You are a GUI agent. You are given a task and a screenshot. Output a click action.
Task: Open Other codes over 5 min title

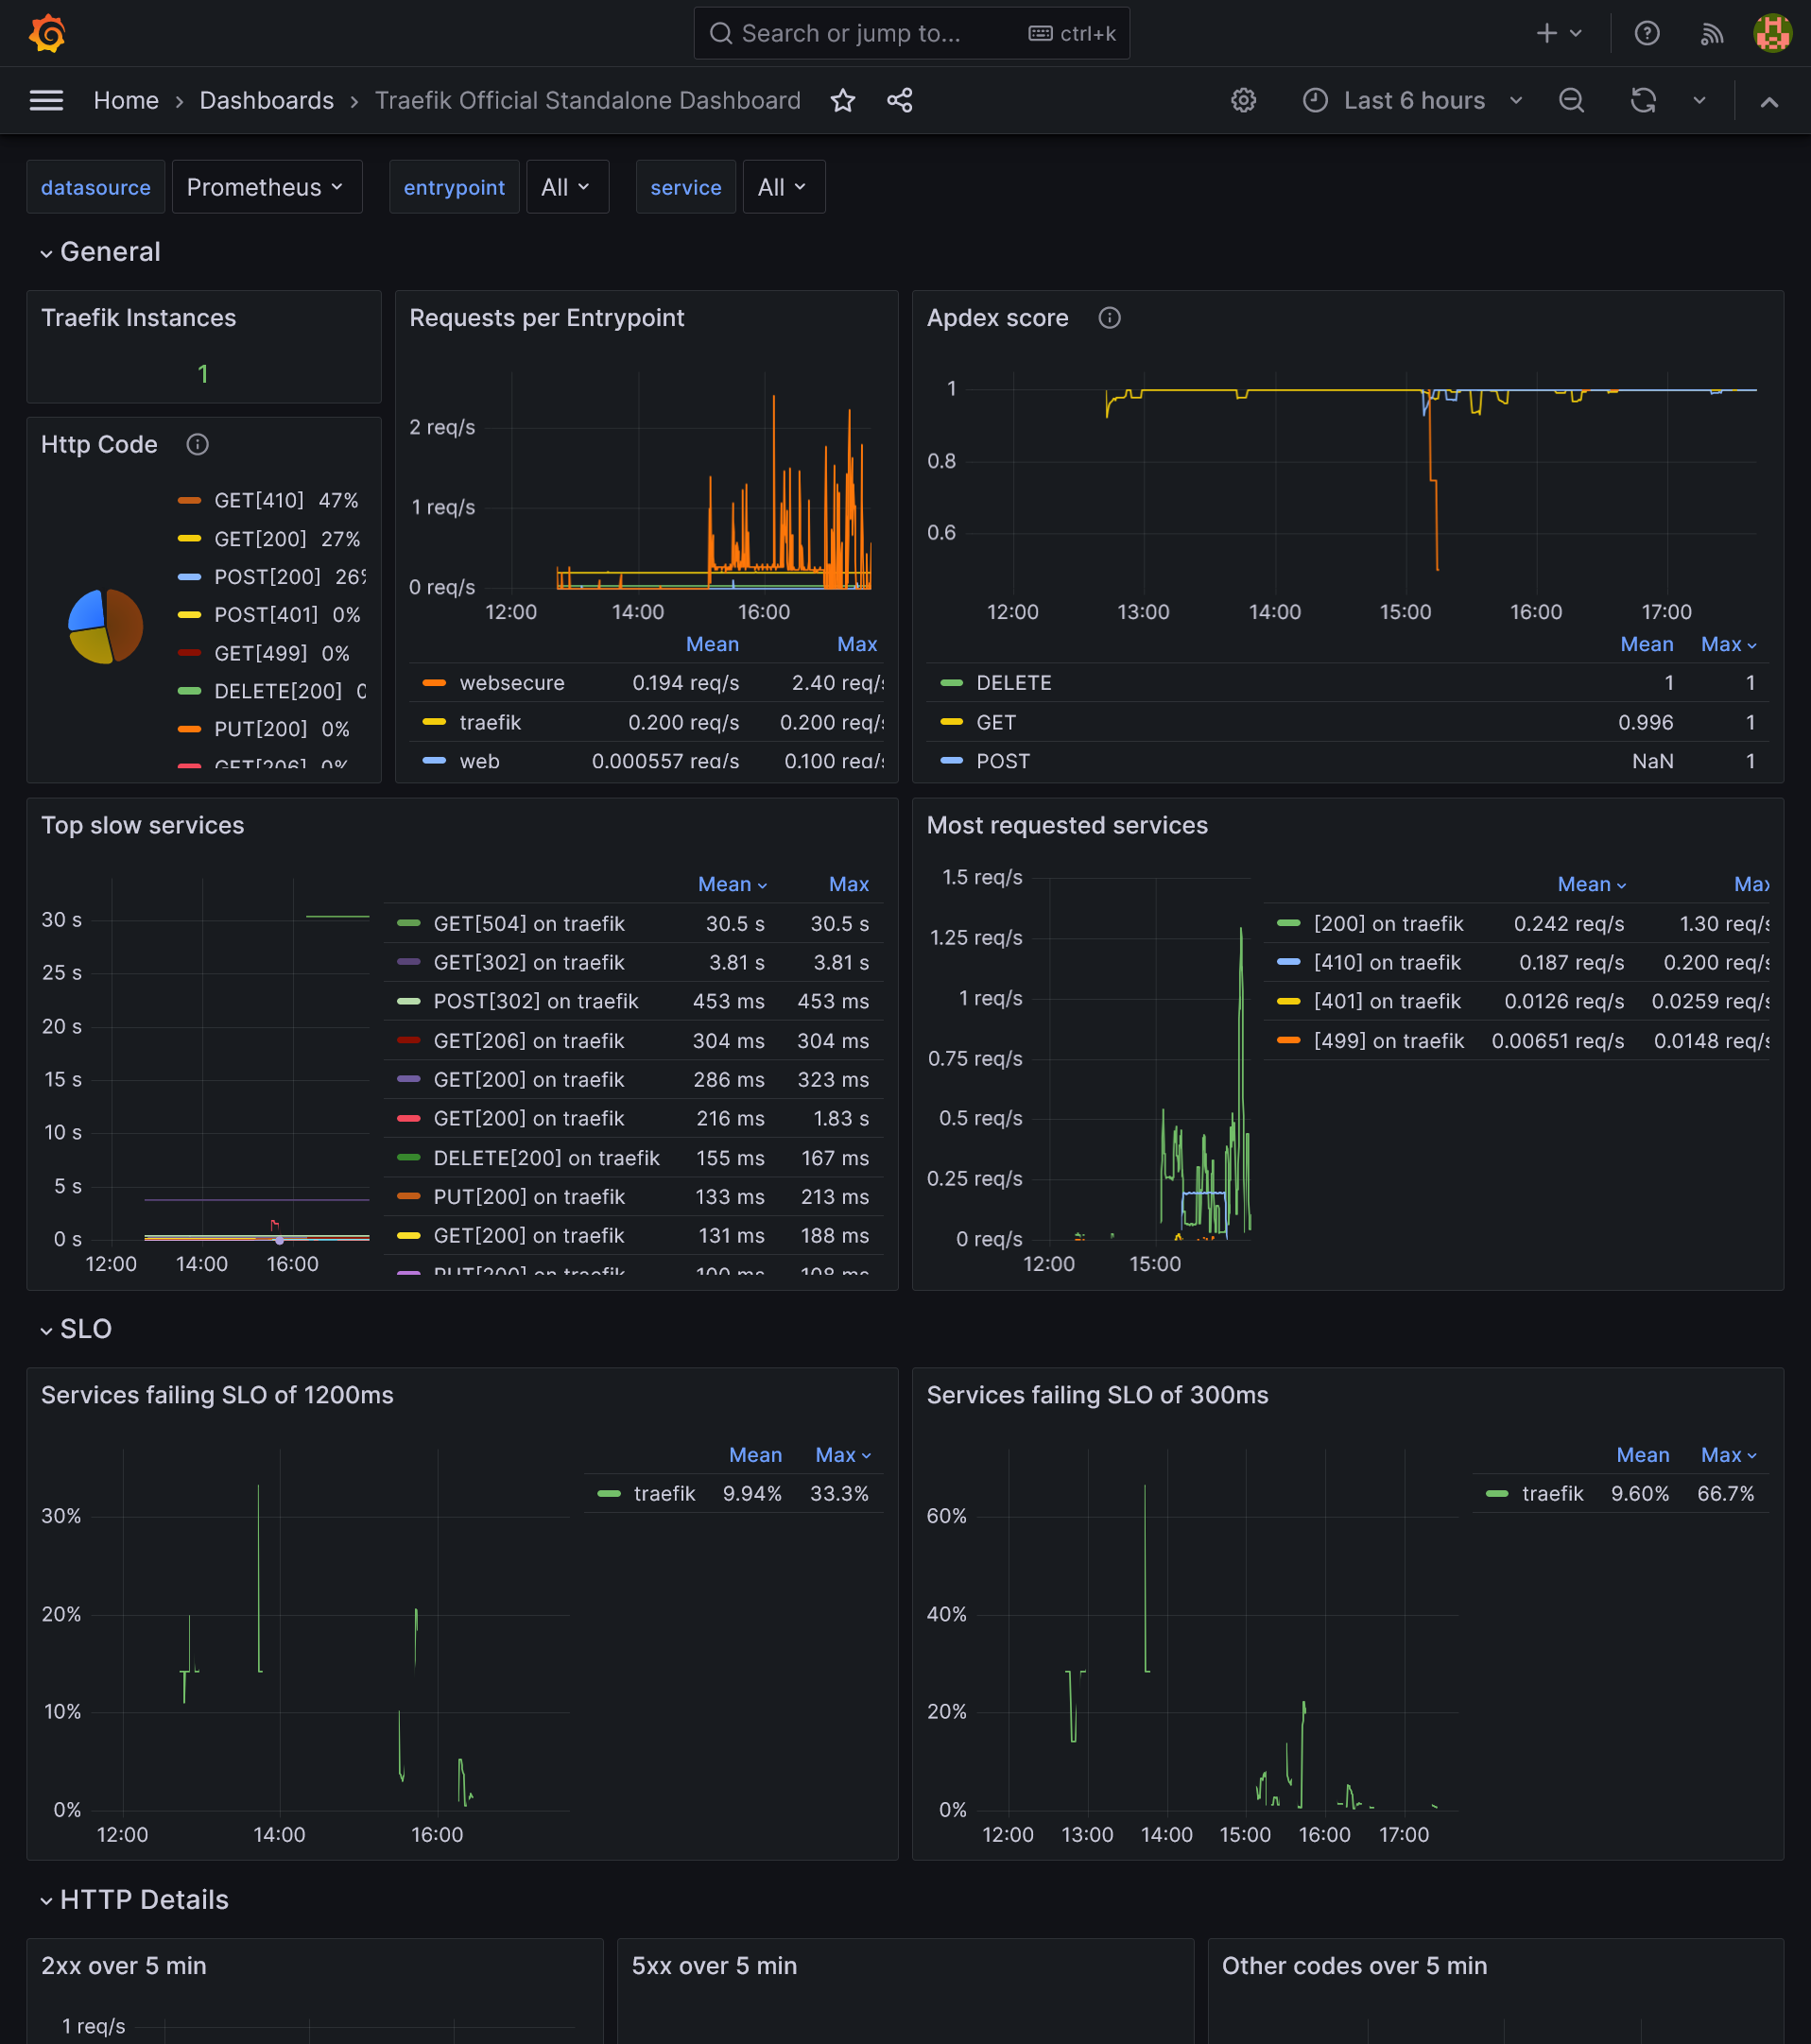(x=1354, y=1966)
